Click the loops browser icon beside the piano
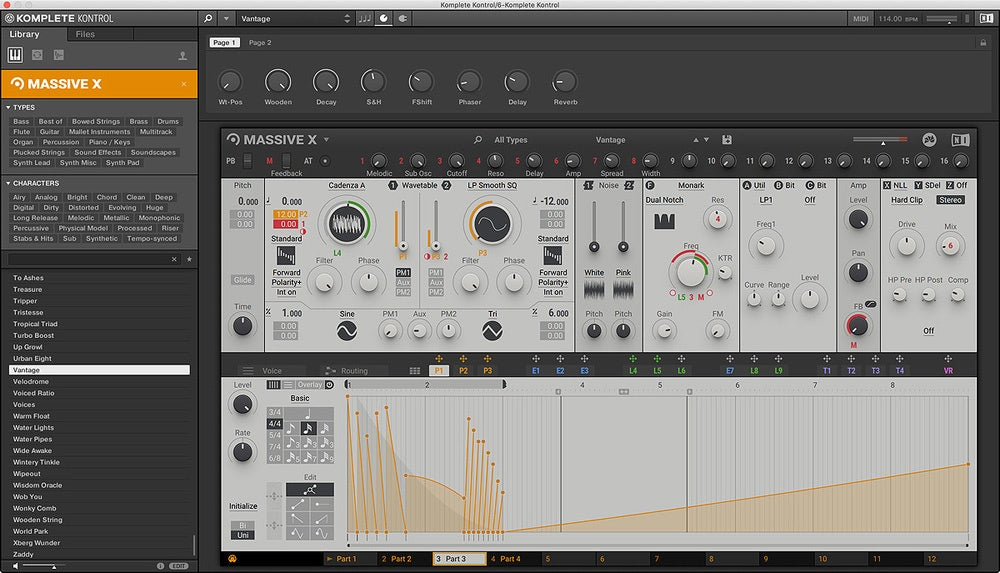Screen dimensions: 1000x573 (x=37, y=56)
